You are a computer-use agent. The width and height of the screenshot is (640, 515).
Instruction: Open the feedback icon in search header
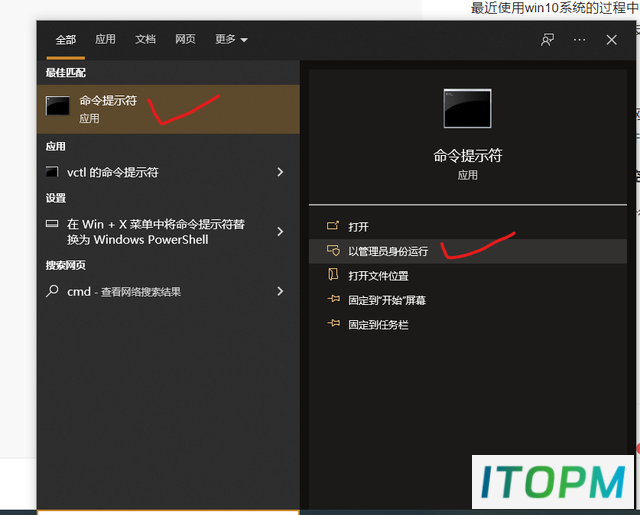click(x=547, y=40)
